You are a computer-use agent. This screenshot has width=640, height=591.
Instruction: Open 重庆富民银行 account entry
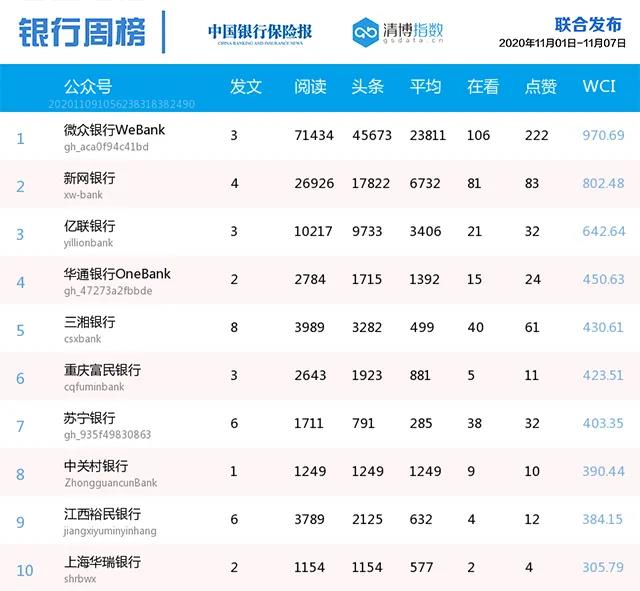(x=102, y=370)
